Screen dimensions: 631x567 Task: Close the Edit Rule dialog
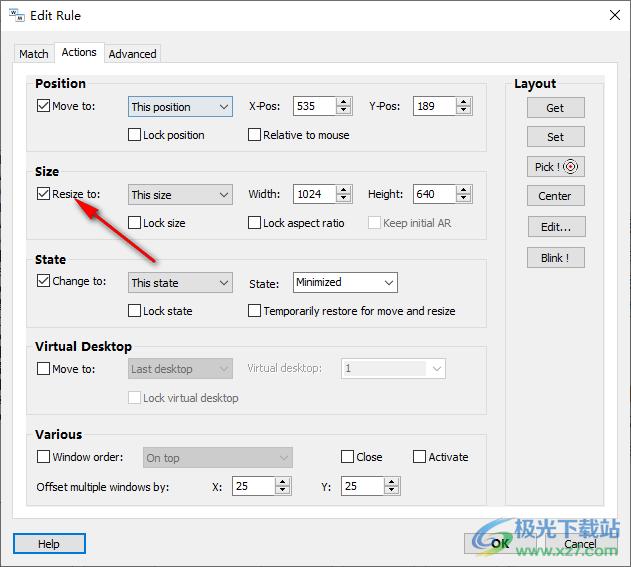(612, 15)
